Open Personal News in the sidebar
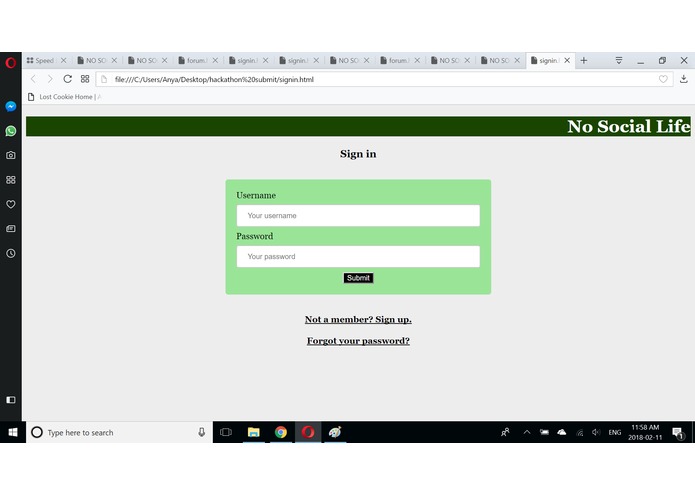This screenshot has width=695, height=494. click(x=11, y=229)
